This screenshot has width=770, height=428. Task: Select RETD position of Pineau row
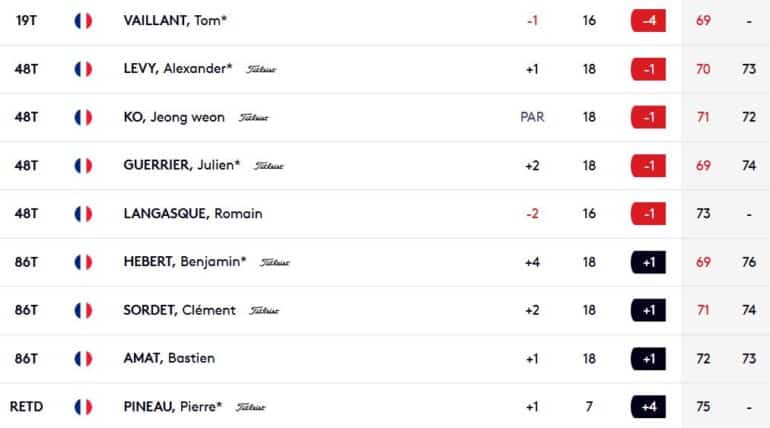coord(27,407)
